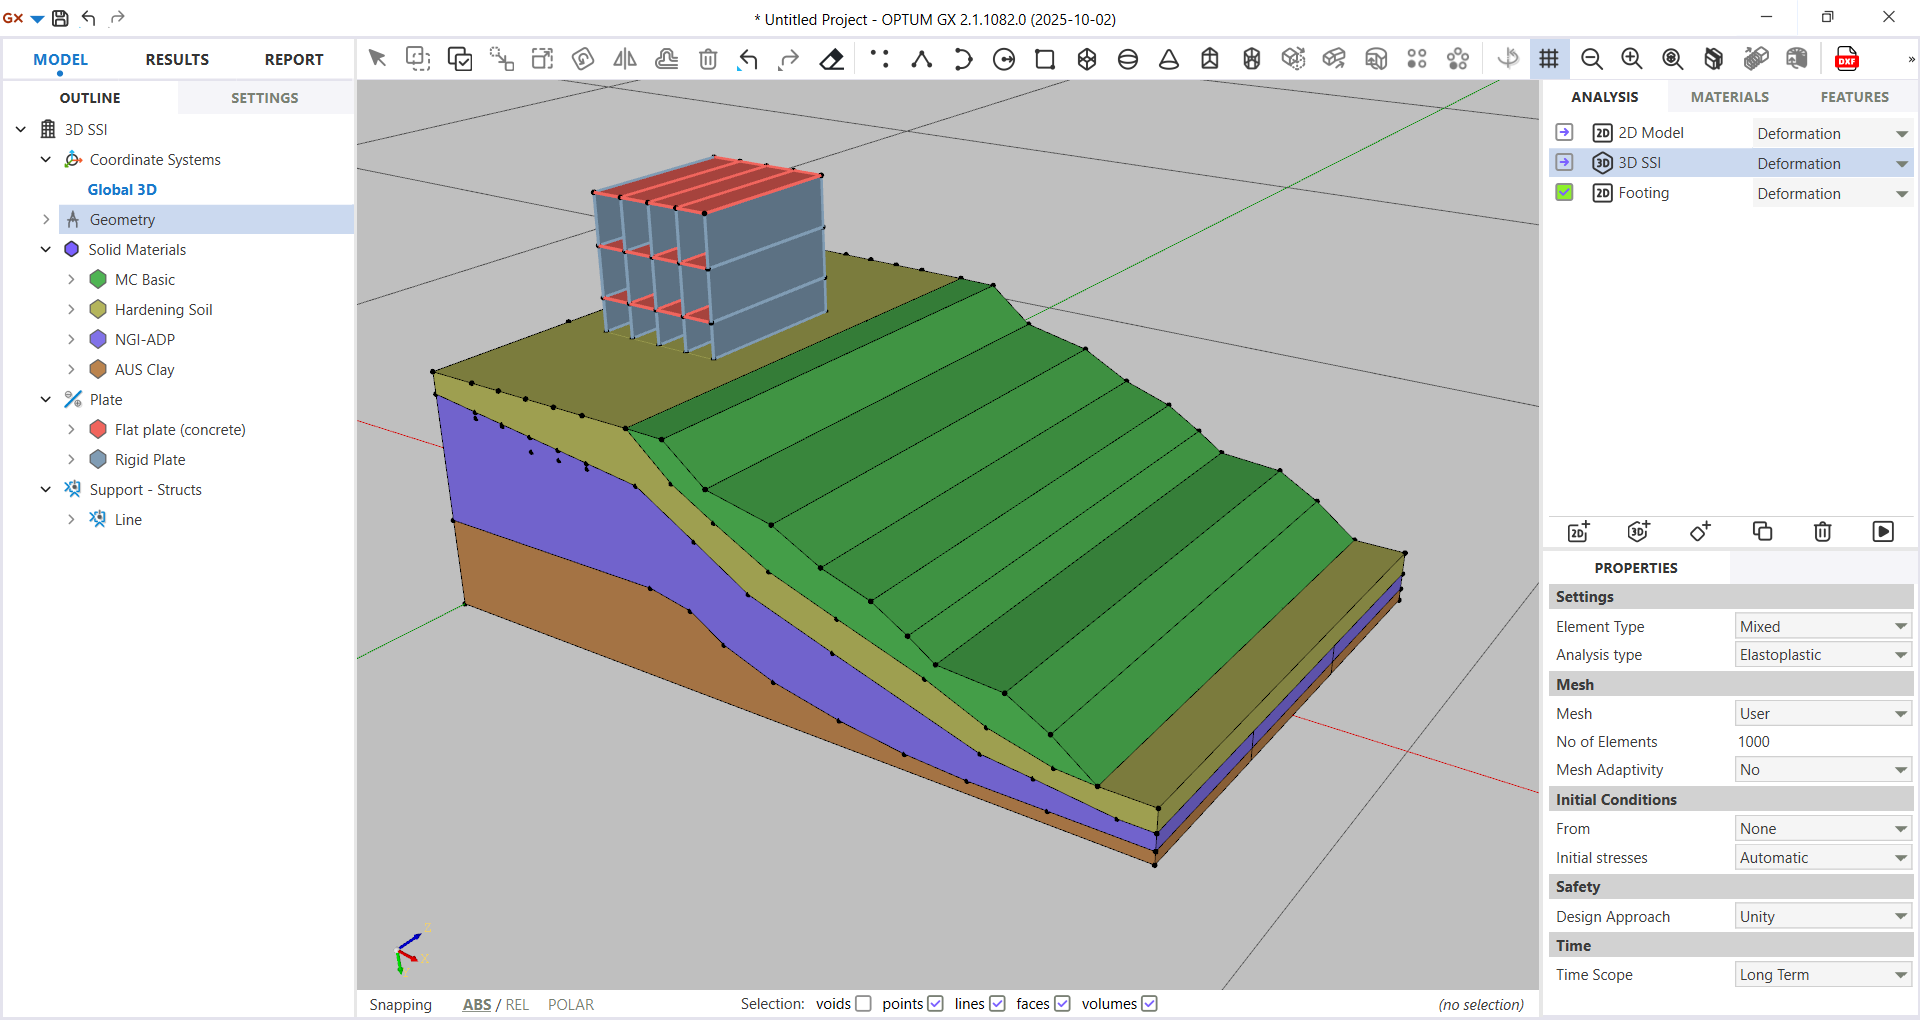Click the DXF export icon

pyautogui.click(x=1846, y=60)
